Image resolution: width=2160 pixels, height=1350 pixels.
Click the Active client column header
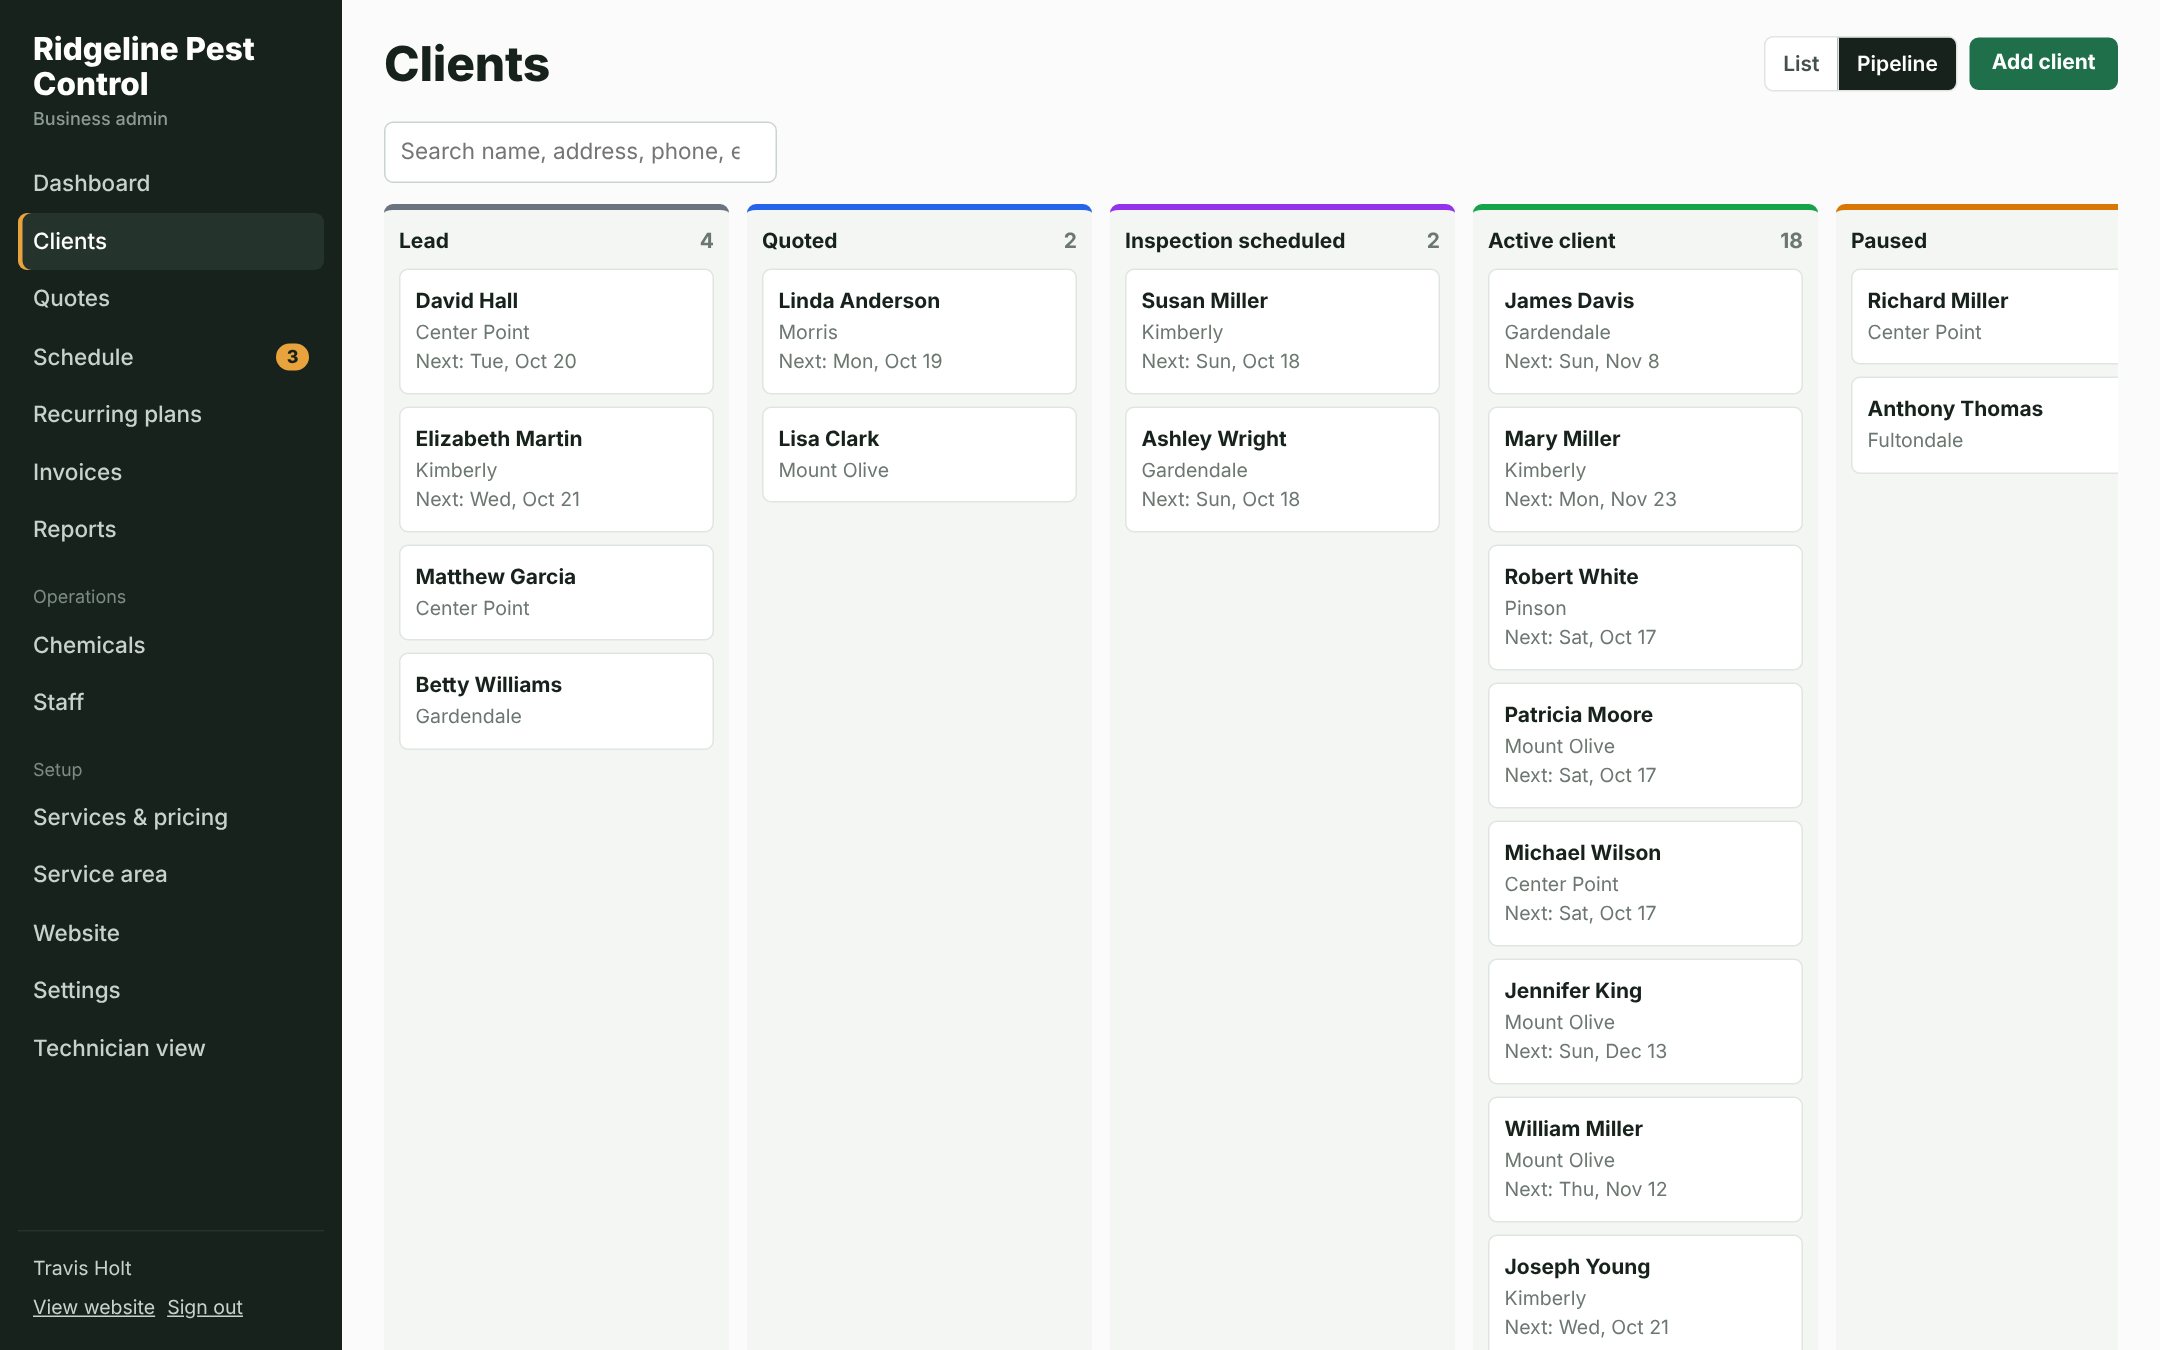[1645, 240]
